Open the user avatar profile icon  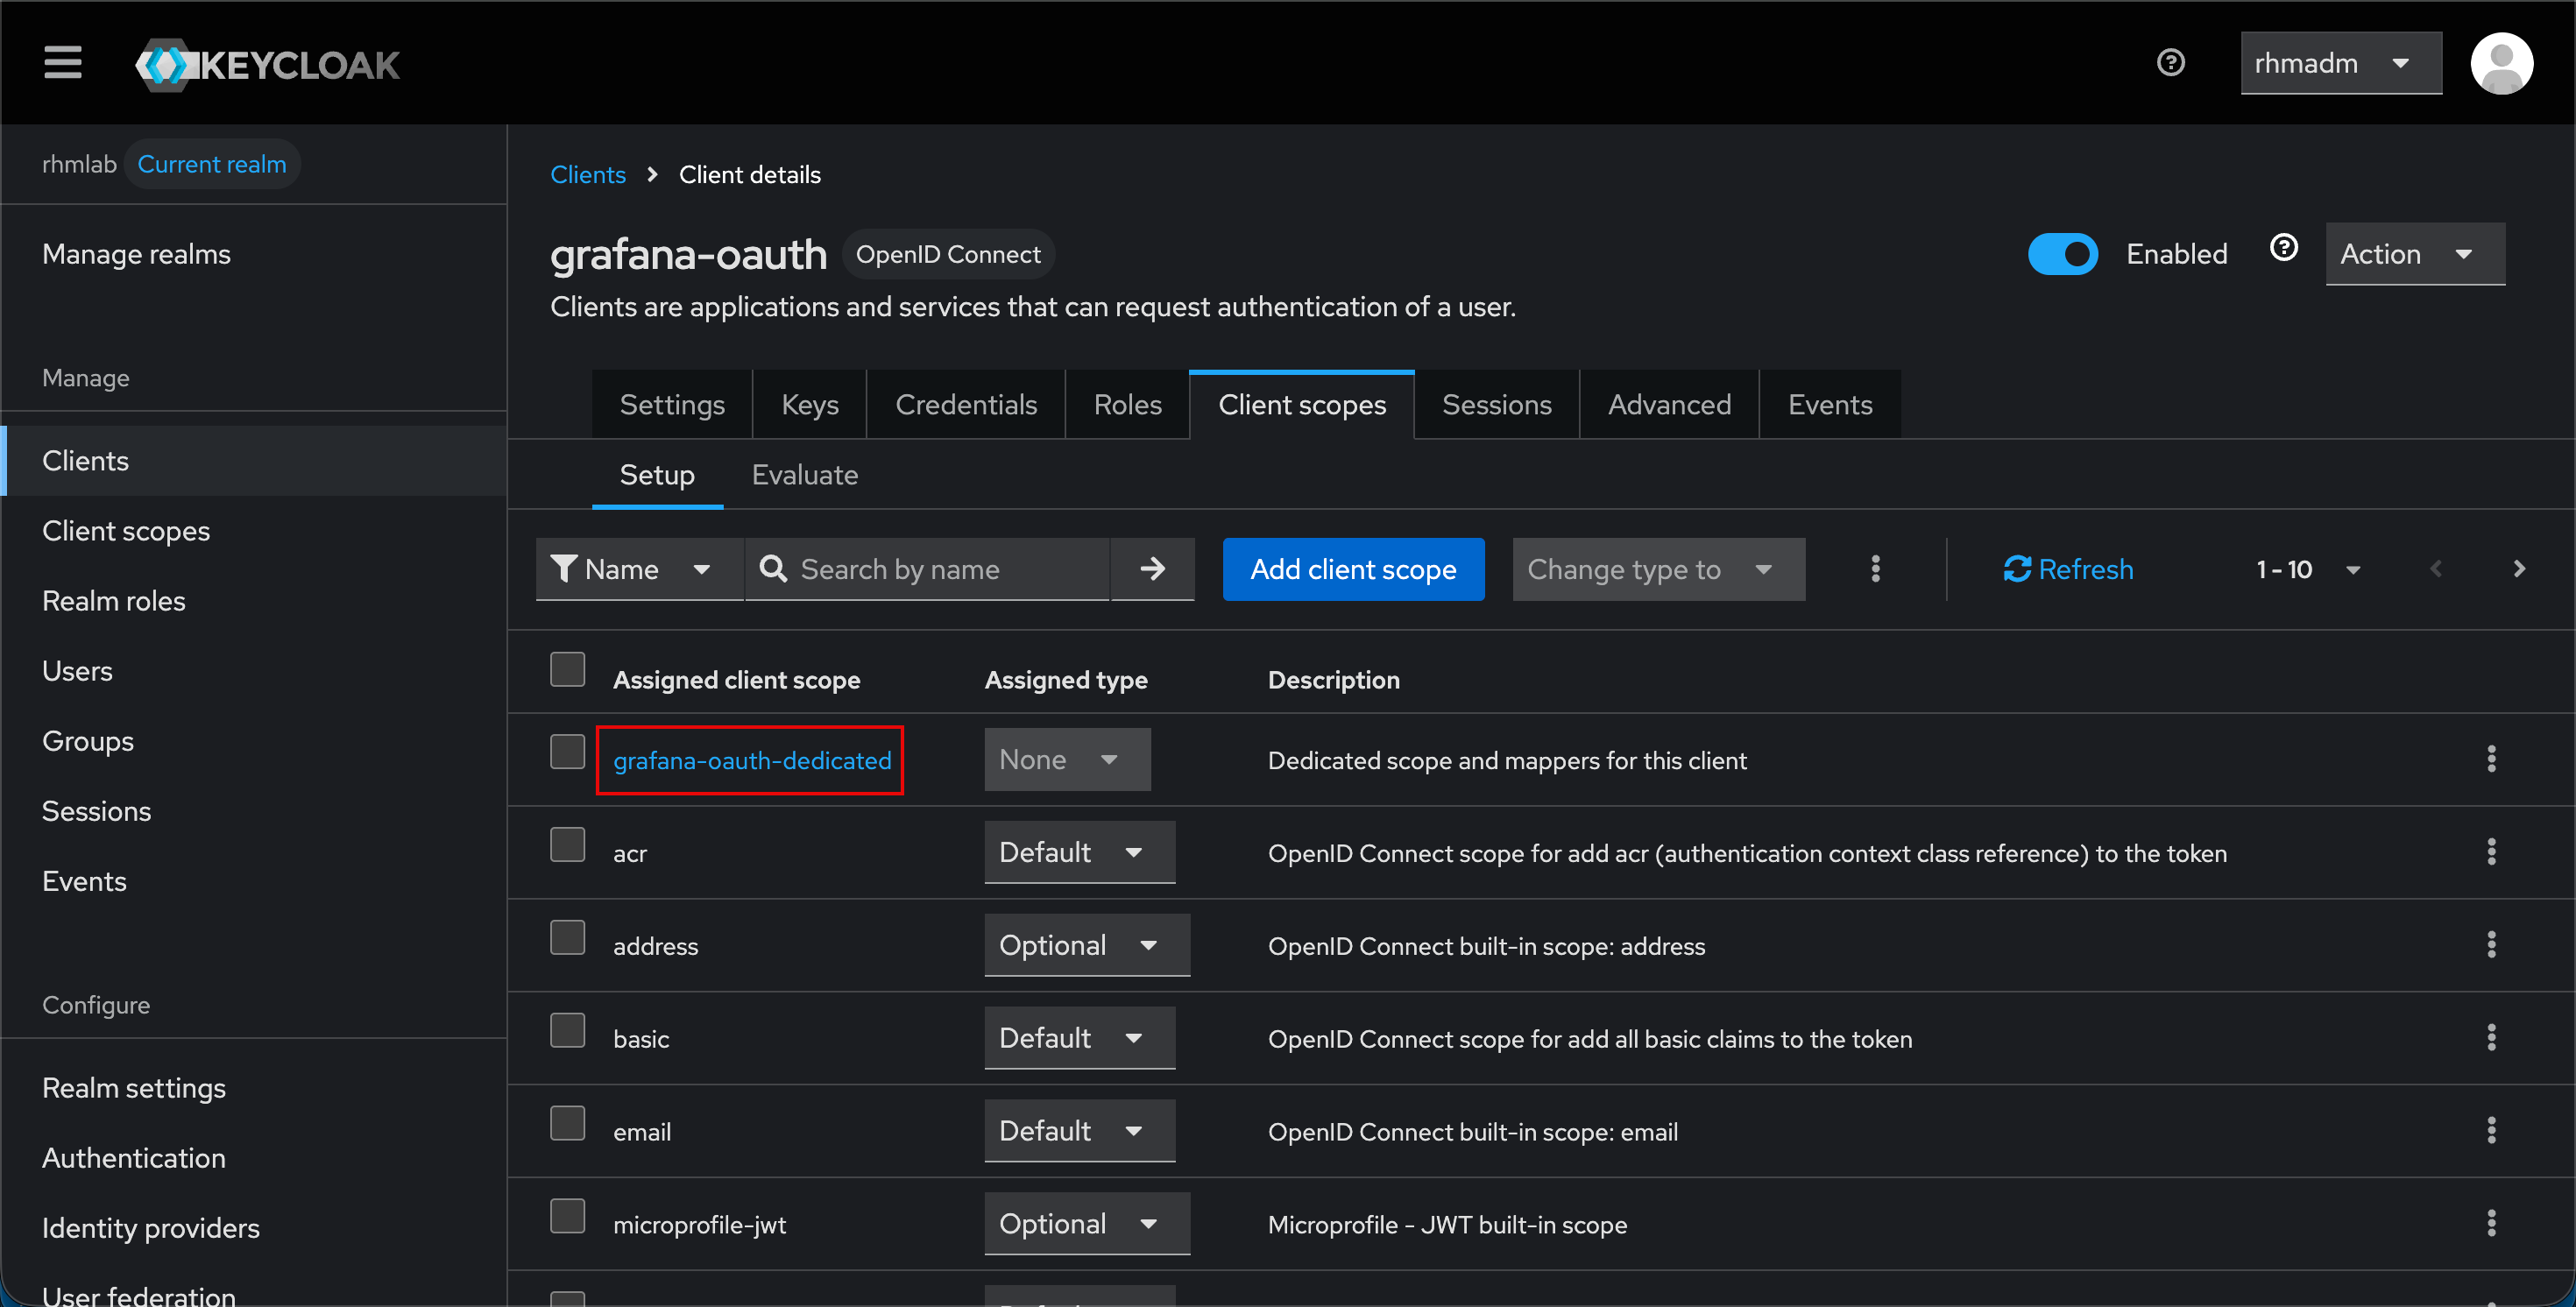[x=2500, y=63]
